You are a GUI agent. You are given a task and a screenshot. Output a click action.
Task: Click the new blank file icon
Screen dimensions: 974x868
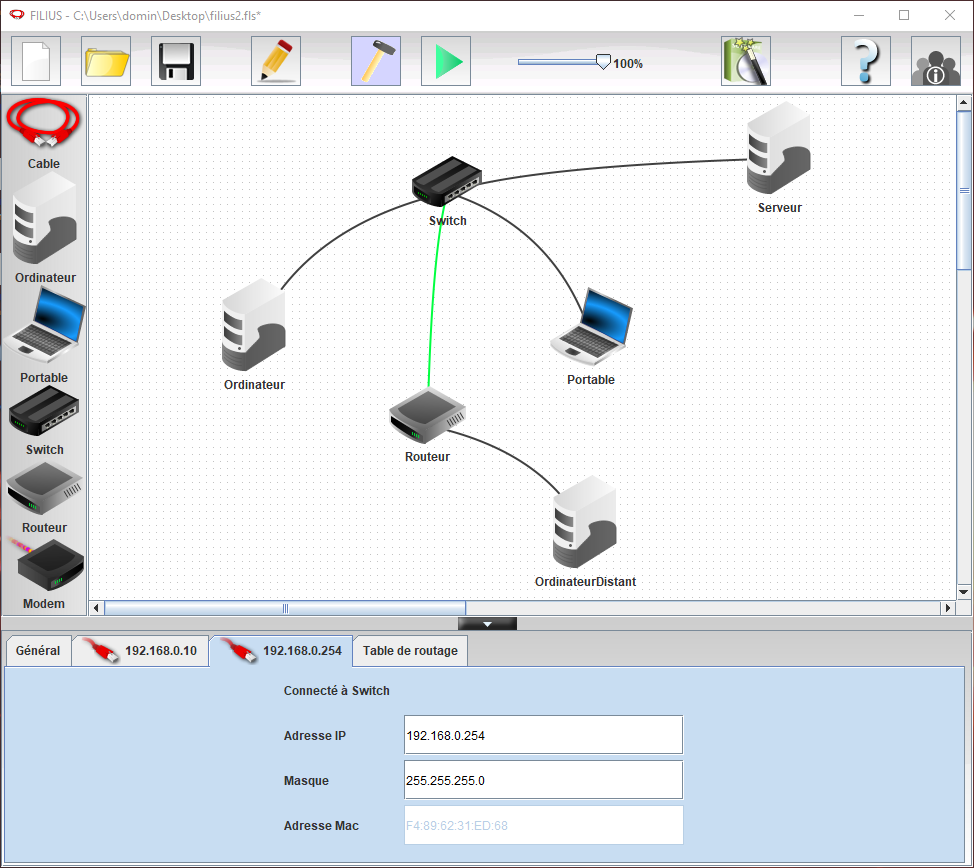pyautogui.click(x=36, y=61)
